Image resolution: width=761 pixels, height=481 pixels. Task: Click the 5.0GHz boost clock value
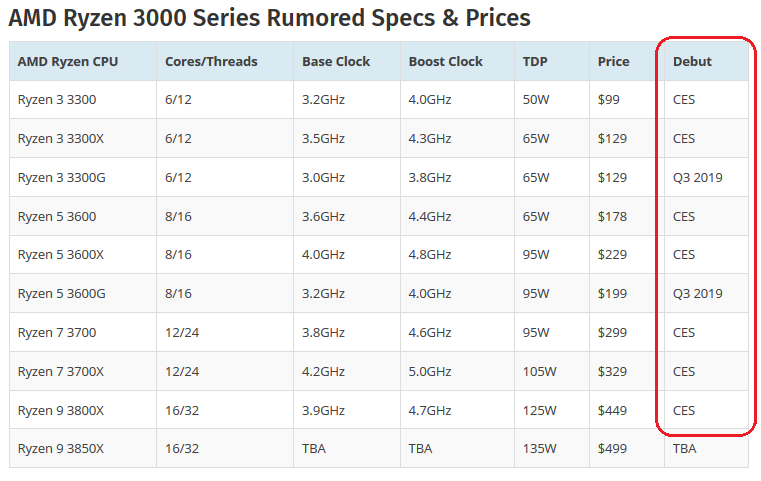click(x=428, y=371)
